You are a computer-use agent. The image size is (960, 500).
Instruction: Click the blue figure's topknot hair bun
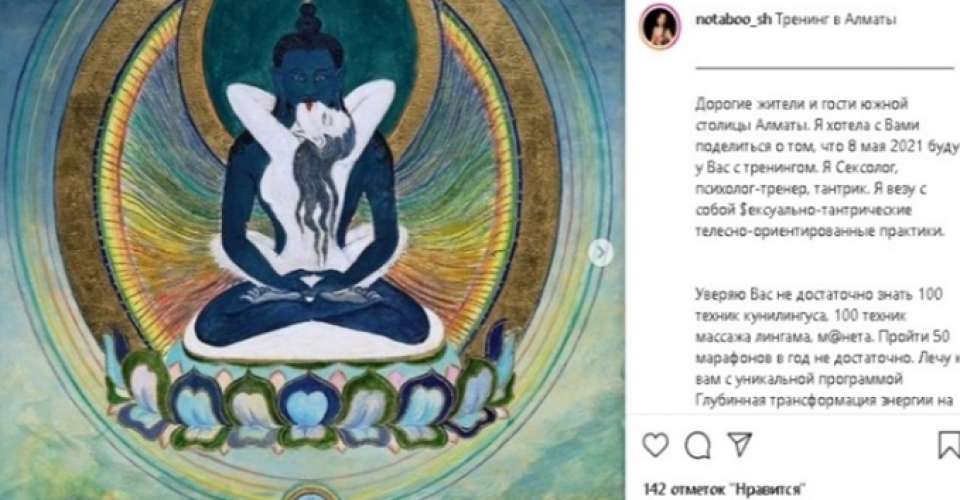[x=307, y=24]
